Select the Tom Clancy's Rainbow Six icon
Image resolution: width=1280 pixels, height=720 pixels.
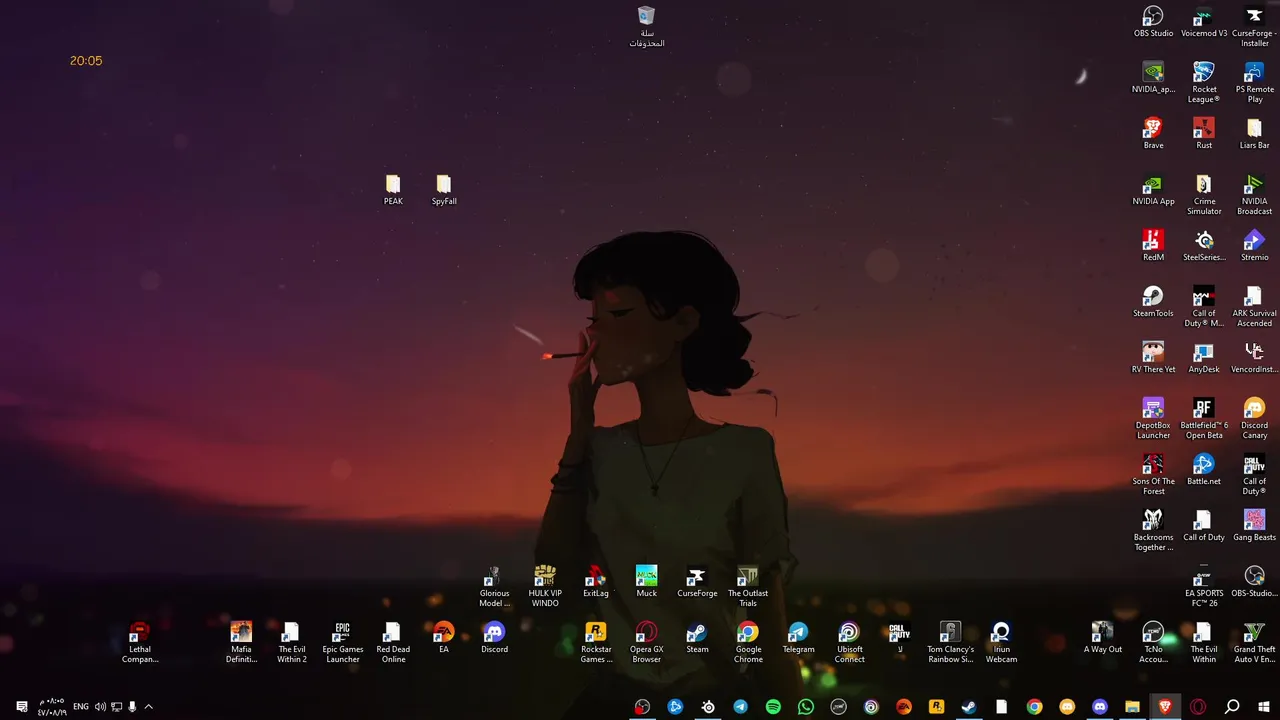coord(950,642)
